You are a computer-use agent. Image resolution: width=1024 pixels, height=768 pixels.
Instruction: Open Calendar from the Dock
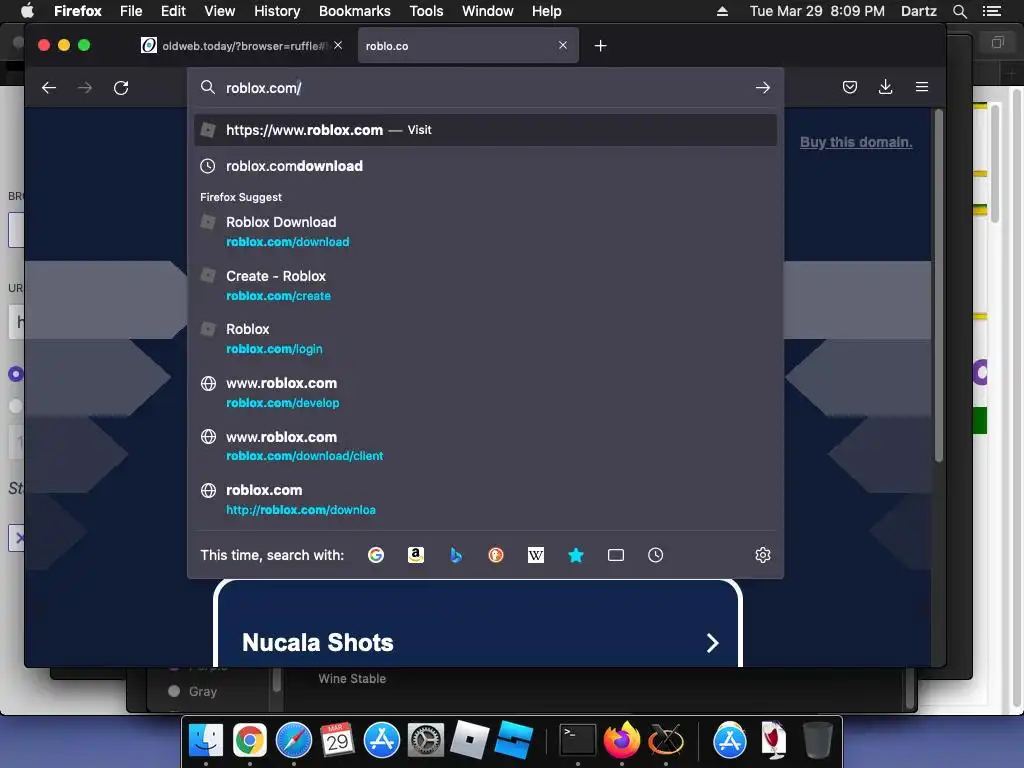point(338,741)
